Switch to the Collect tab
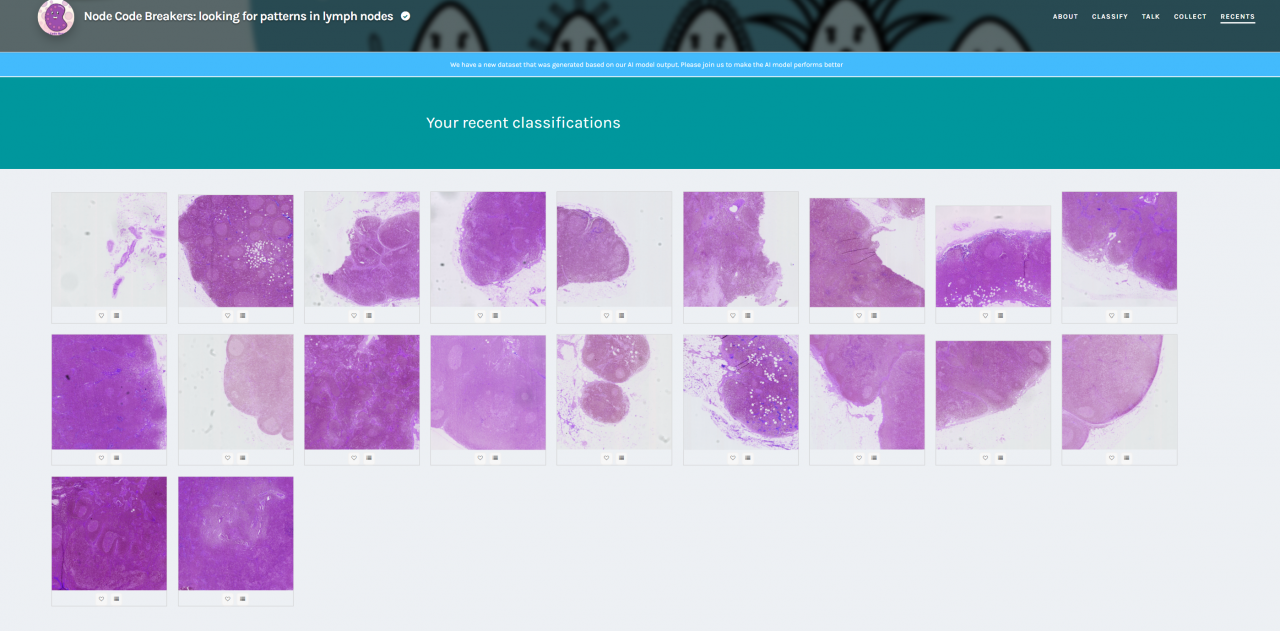The width and height of the screenshot is (1280, 631). (x=1190, y=17)
